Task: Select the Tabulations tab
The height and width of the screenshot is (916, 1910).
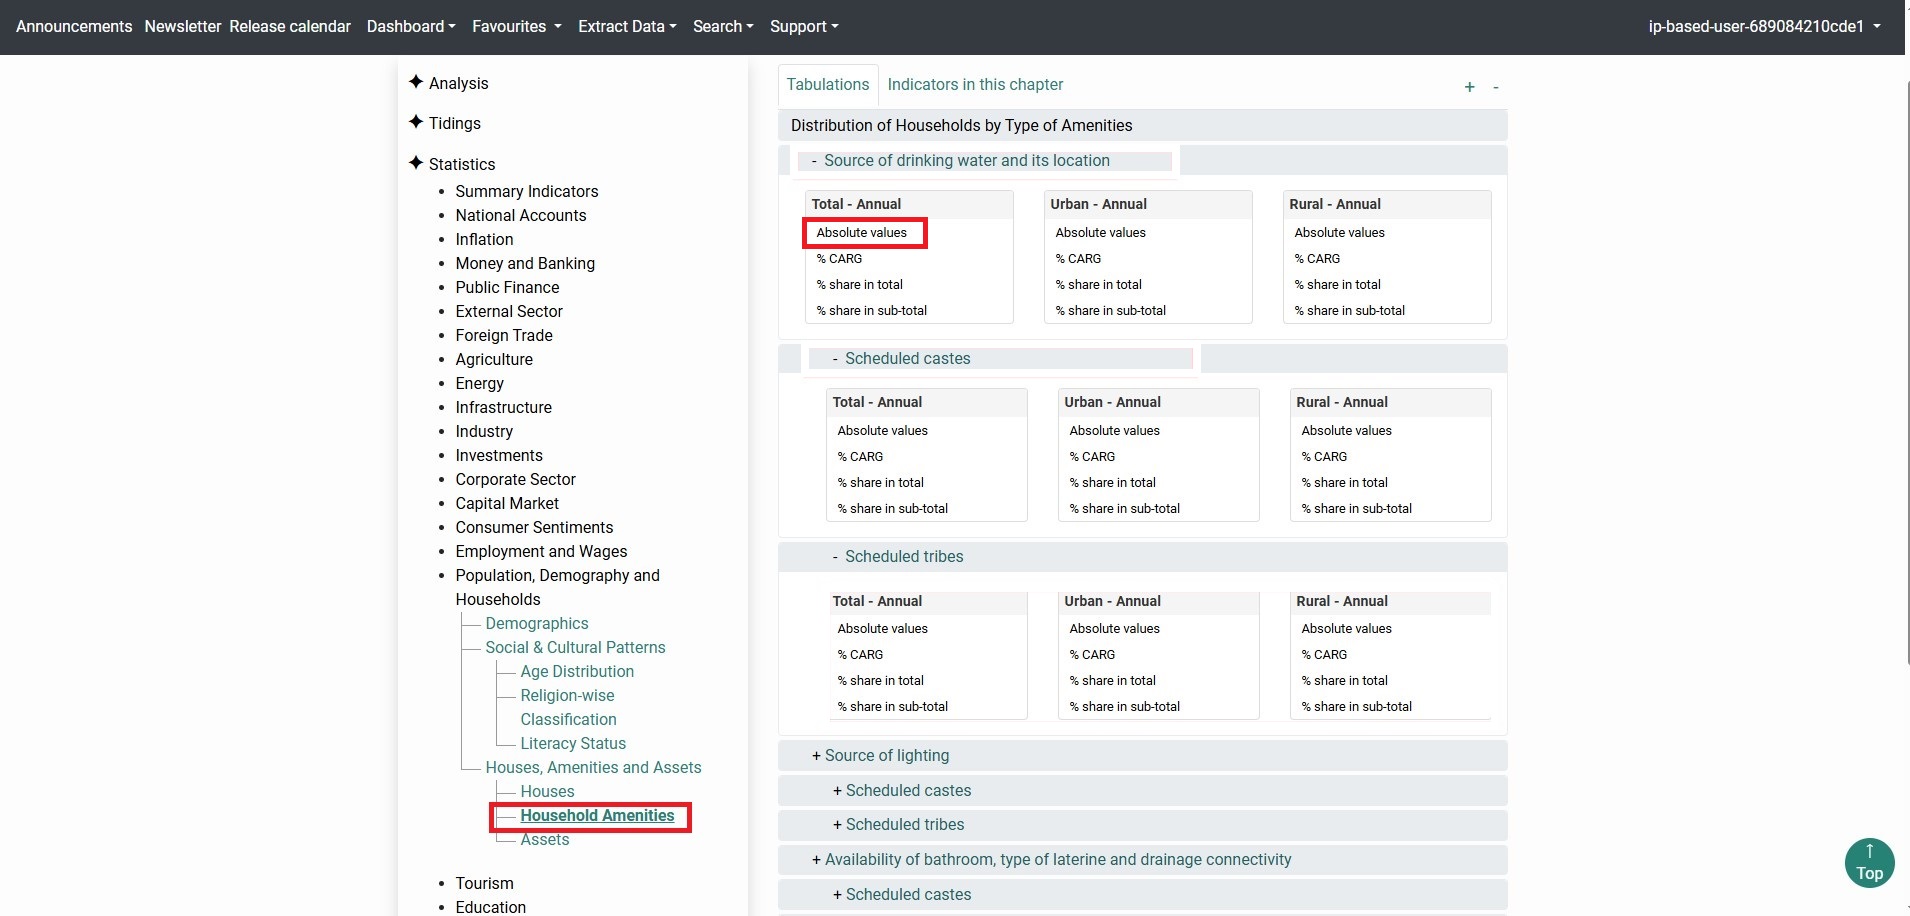Action: click(827, 85)
